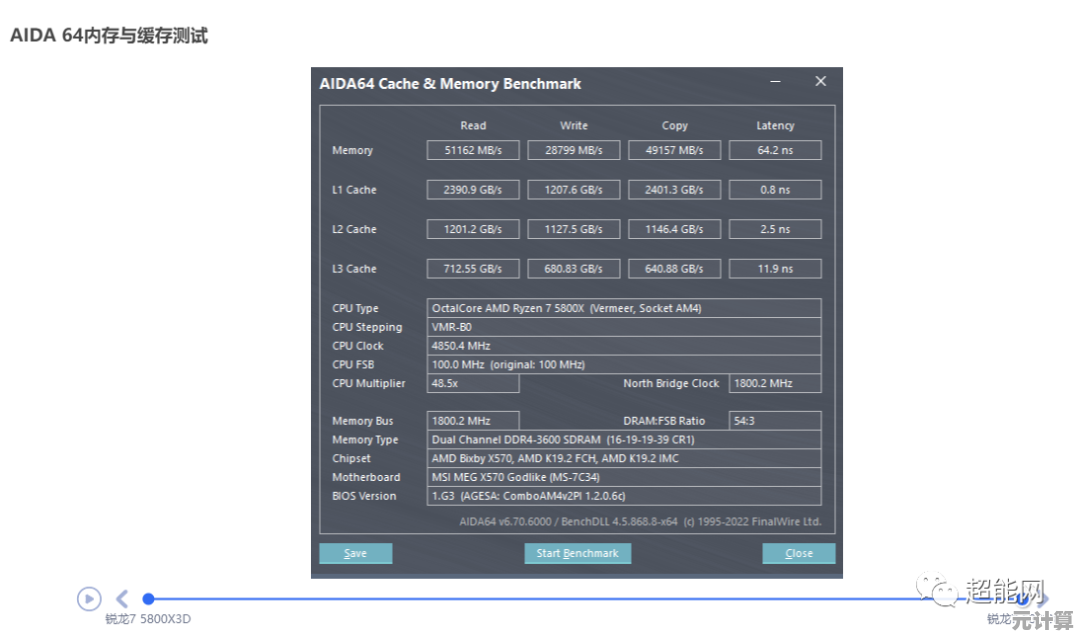Click the Copy column header
The height and width of the screenshot is (639, 1080).
pyautogui.click(x=675, y=125)
